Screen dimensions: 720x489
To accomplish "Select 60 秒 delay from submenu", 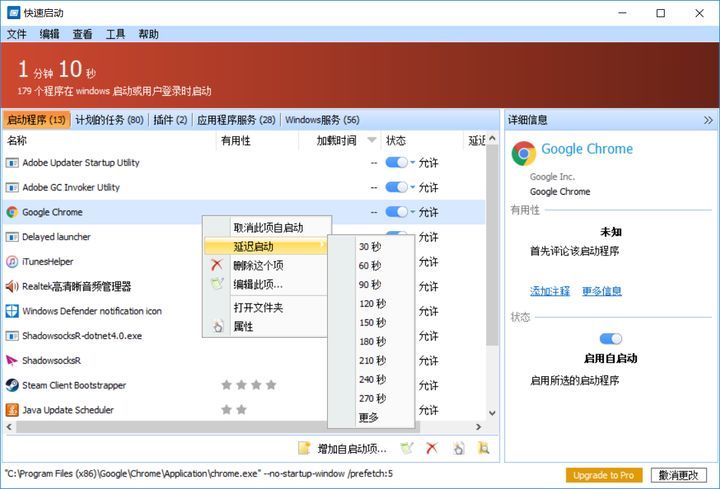I will pos(370,266).
